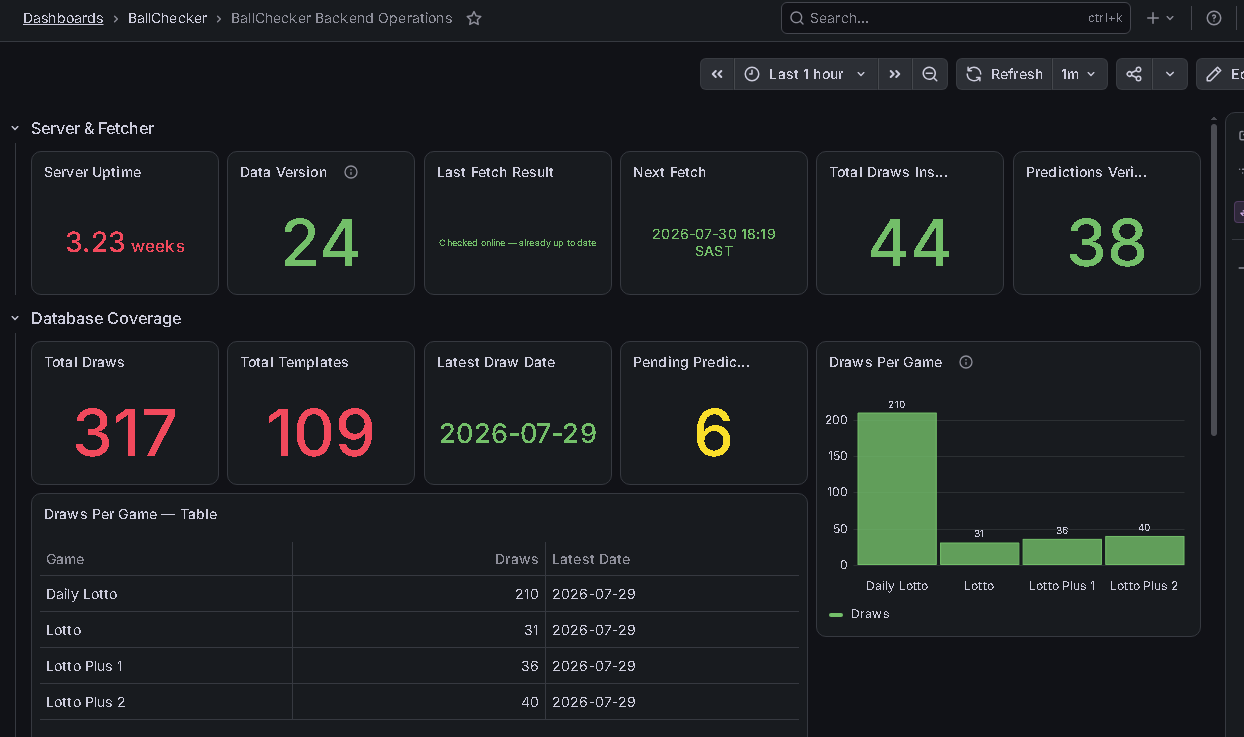Sort table by Draws column header
Screen dimensions: 1244x737
[x=516, y=559]
